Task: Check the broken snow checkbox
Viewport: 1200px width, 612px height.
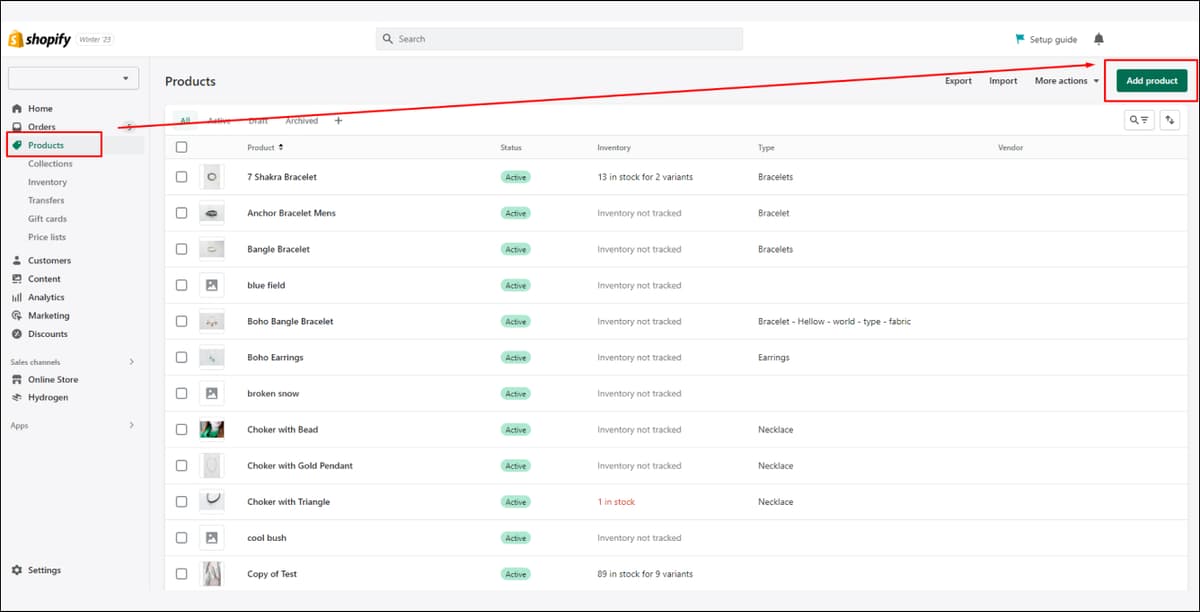Action: point(181,393)
